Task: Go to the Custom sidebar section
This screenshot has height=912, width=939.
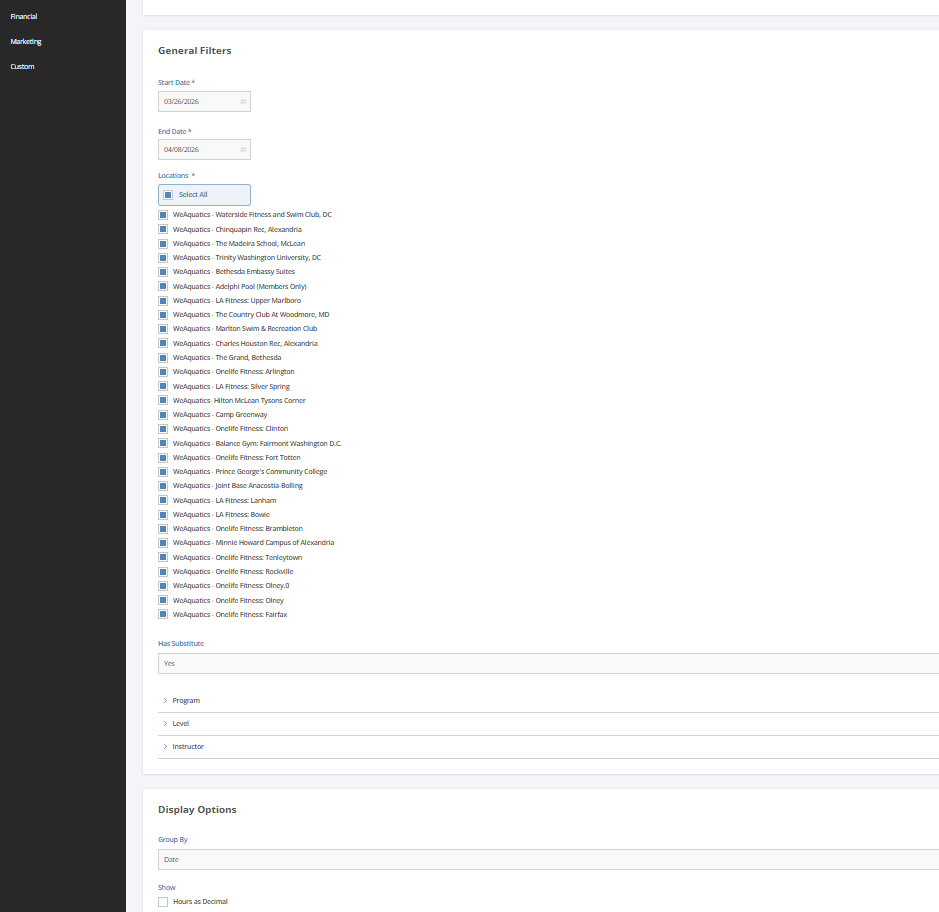Action: tap(22, 66)
